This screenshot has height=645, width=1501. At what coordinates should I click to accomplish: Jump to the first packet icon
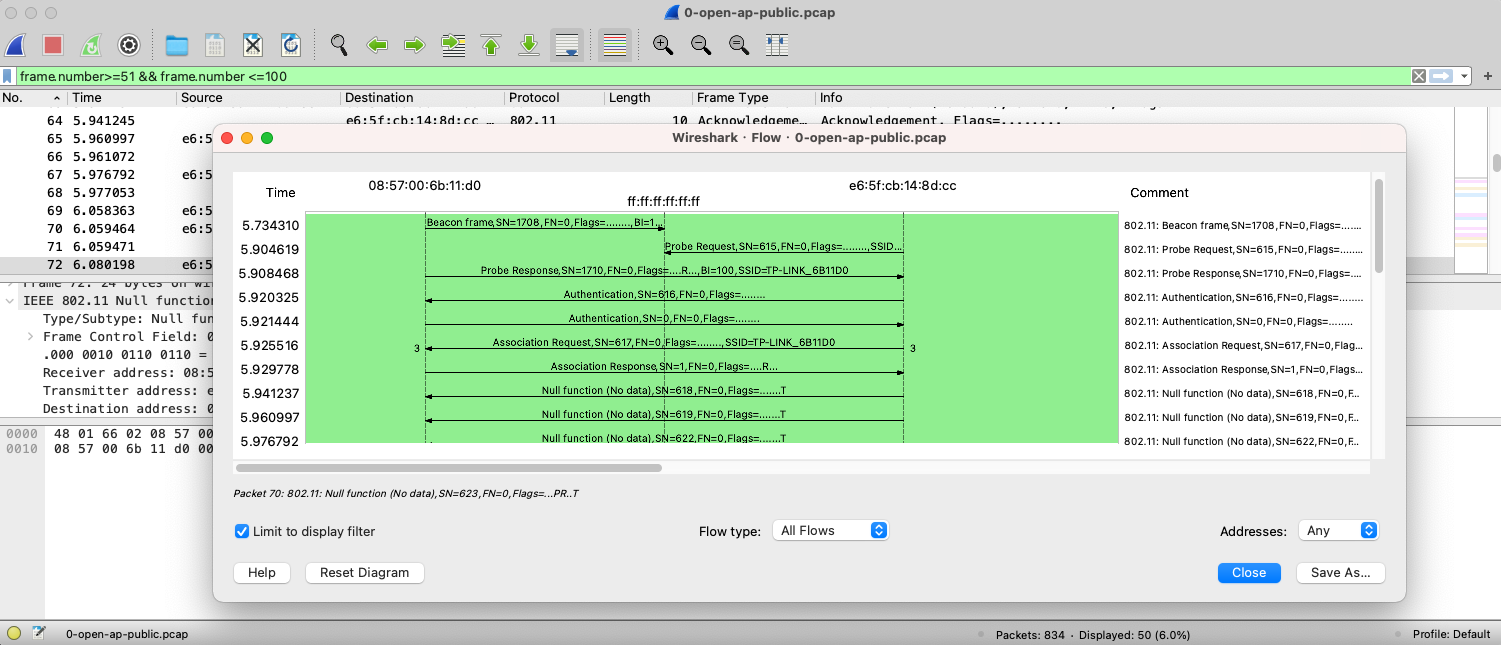[491, 45]
